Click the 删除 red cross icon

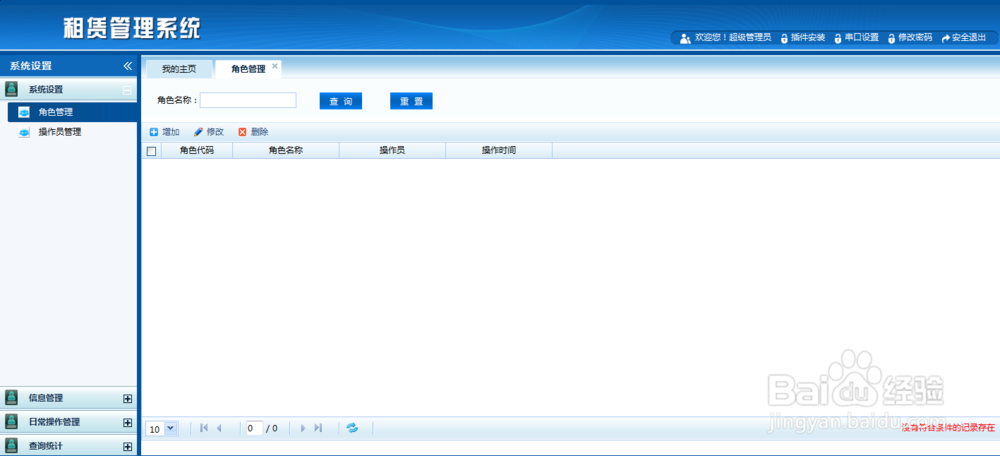tap(242, 132)
